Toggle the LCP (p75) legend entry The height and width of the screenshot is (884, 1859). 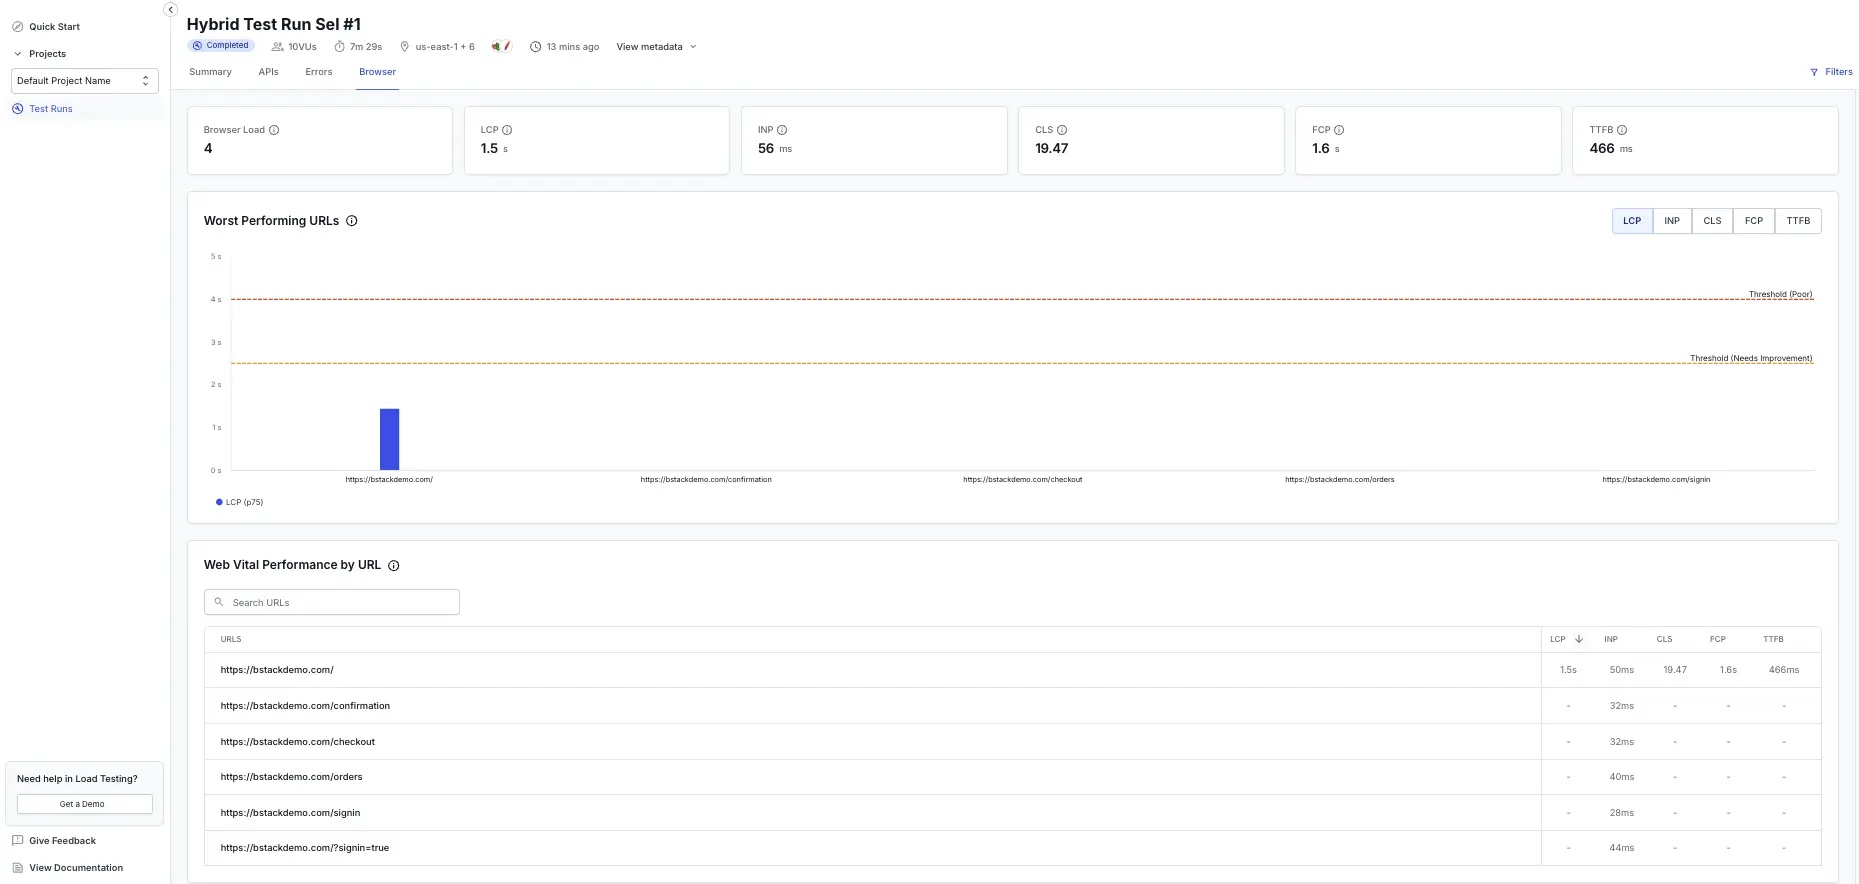[240, 502]
